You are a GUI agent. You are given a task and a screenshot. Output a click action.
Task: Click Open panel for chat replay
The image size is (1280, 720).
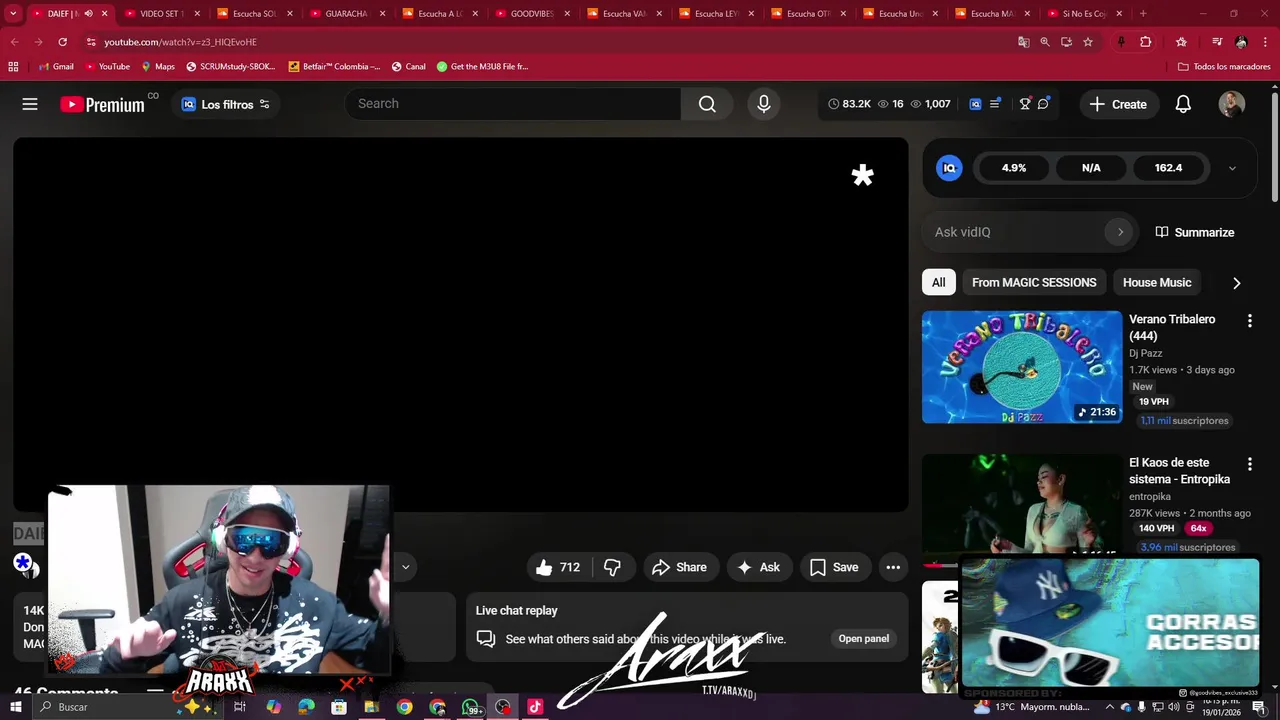point(864,639)
